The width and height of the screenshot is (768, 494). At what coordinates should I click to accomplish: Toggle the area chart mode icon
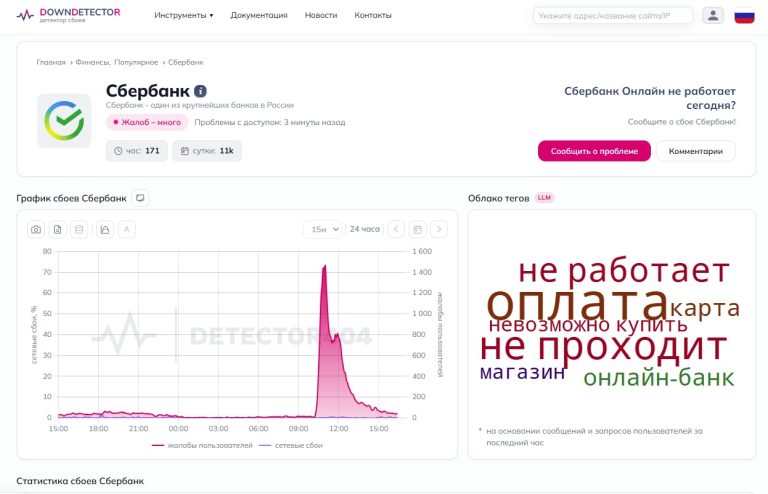click(x=105, y=229)
